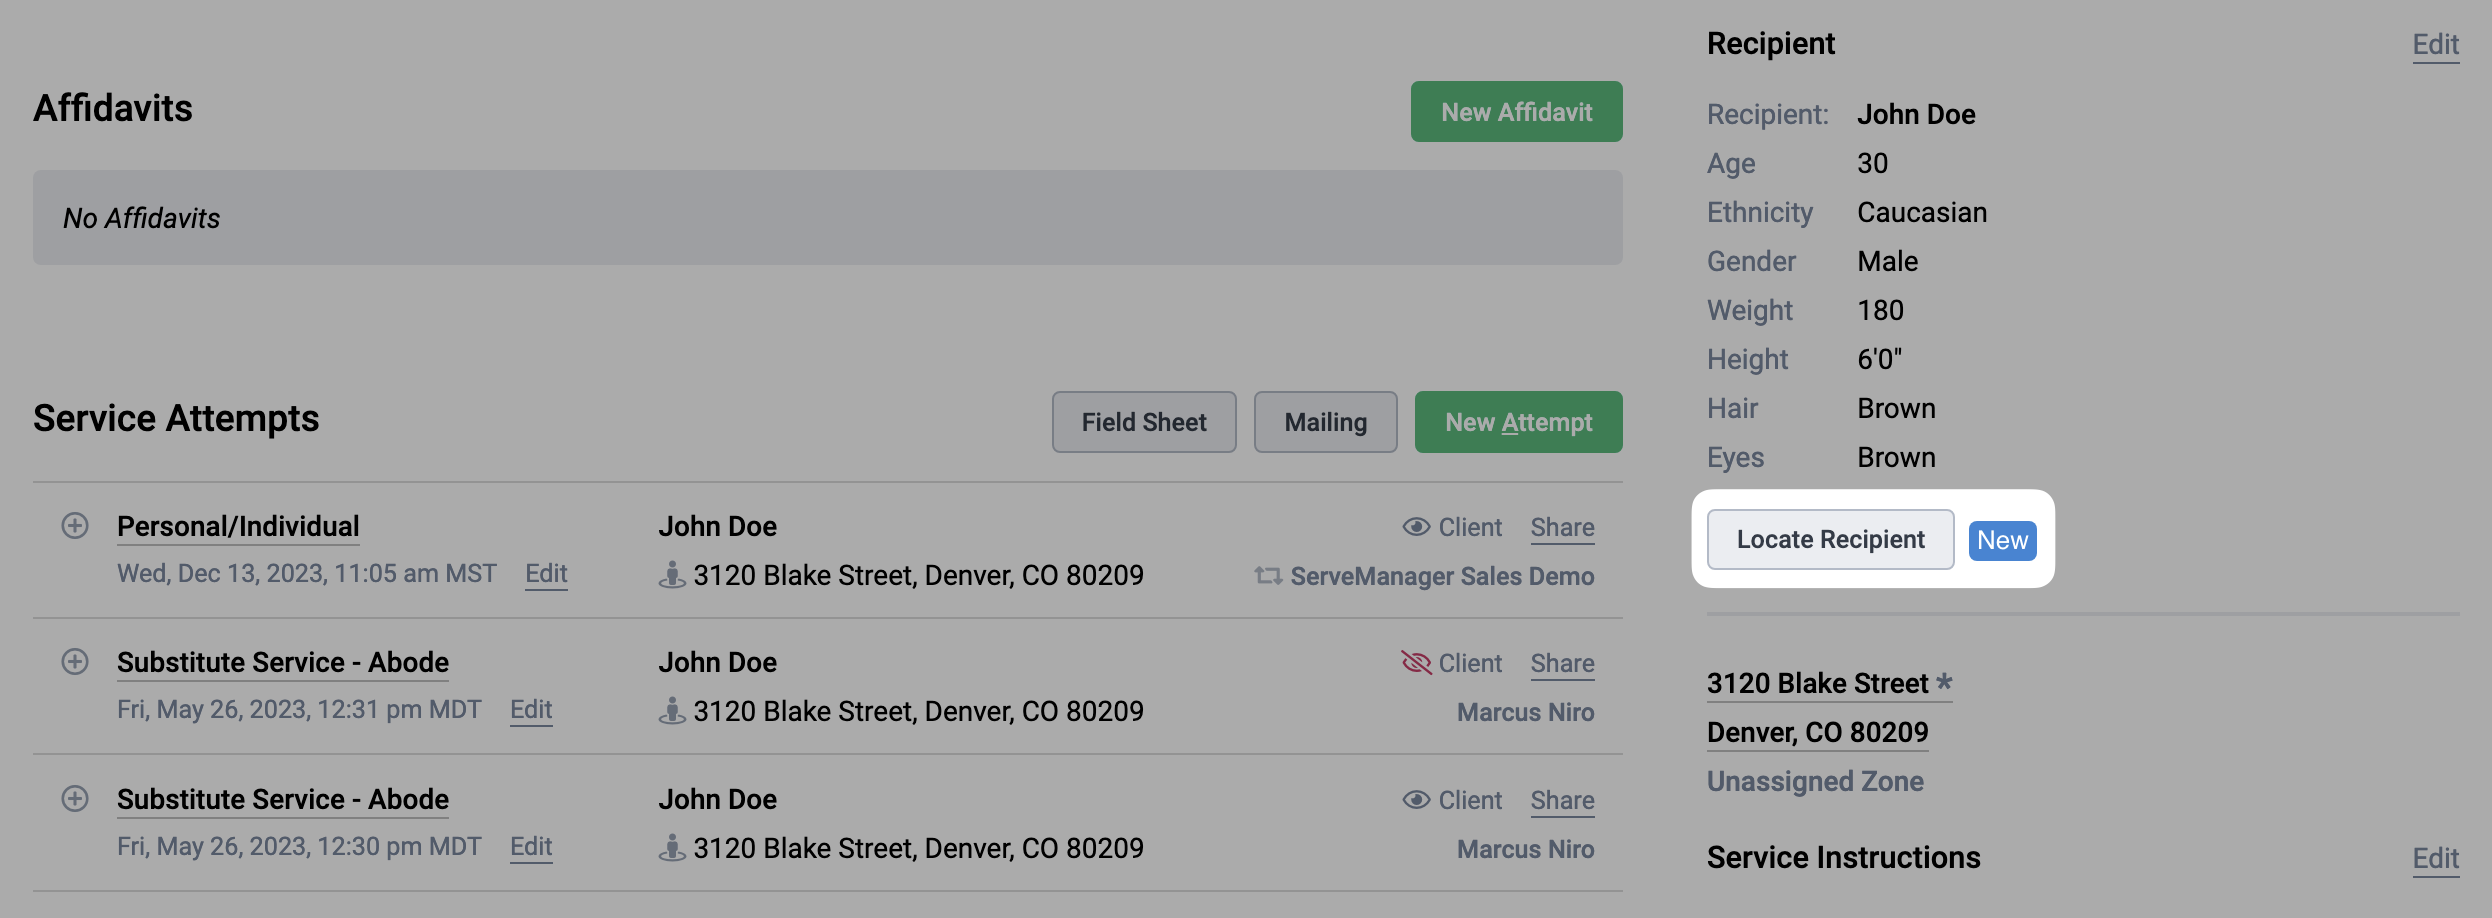Expand the Personal/Individual service attempt

[75, 525]
